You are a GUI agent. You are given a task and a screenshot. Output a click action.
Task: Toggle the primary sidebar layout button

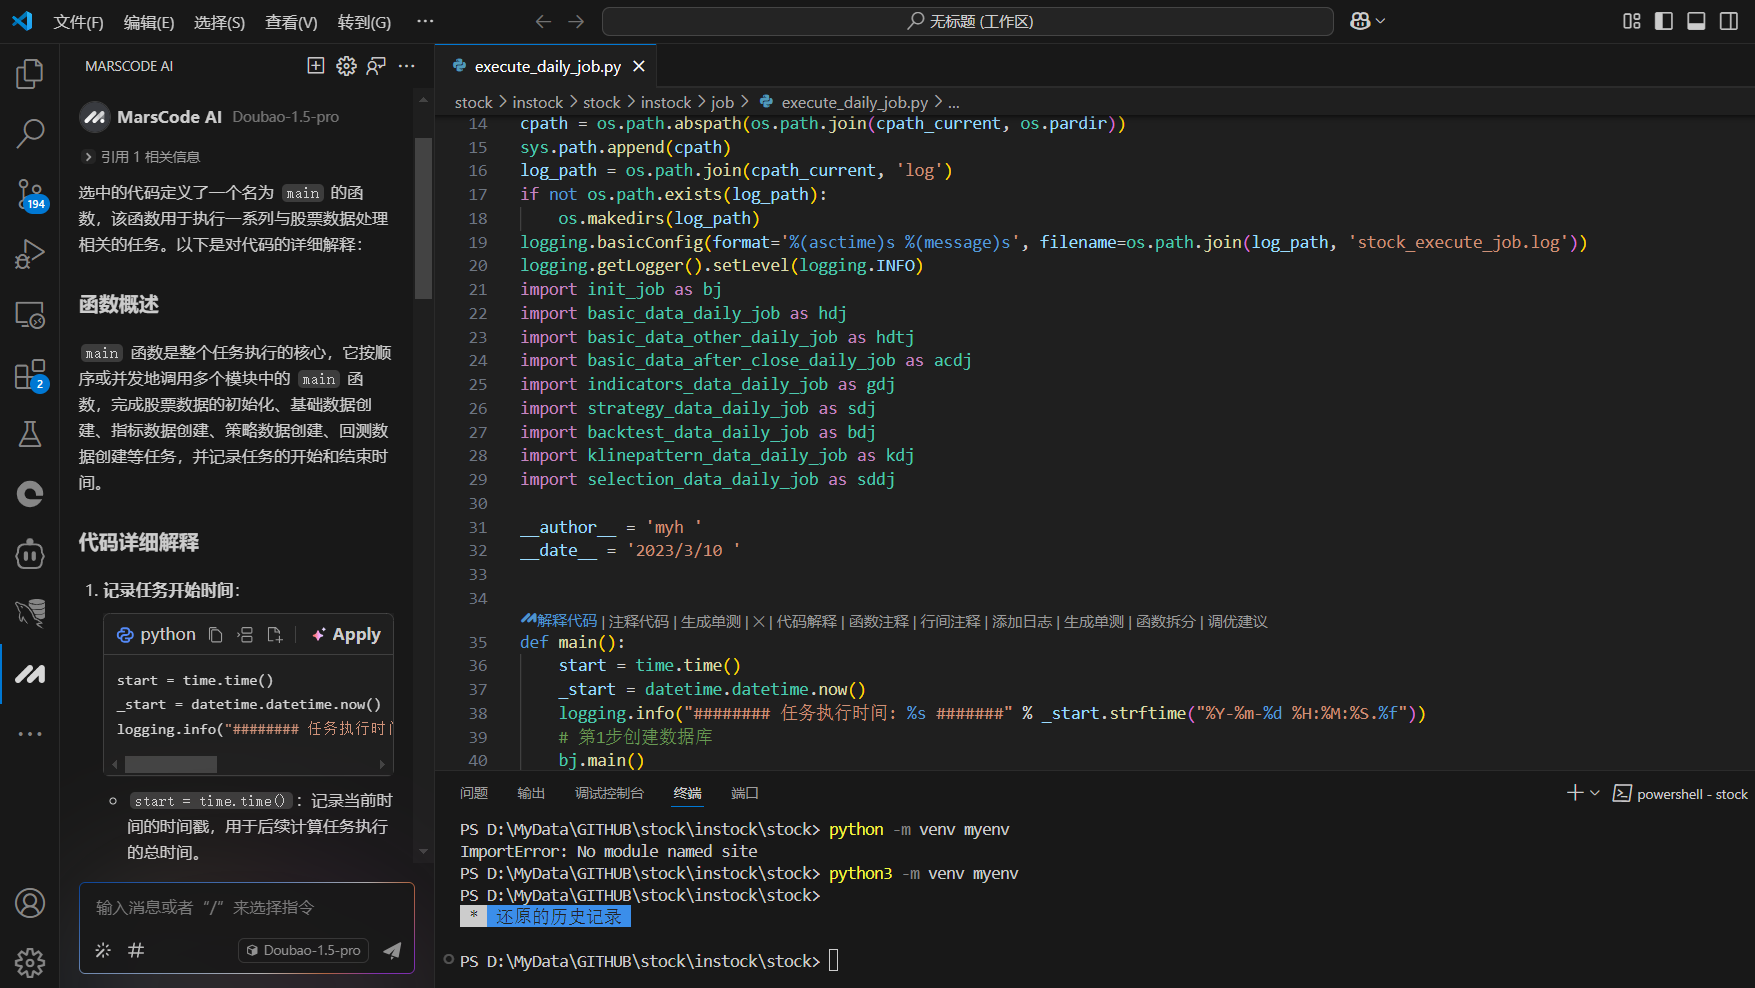[1664, 21]
